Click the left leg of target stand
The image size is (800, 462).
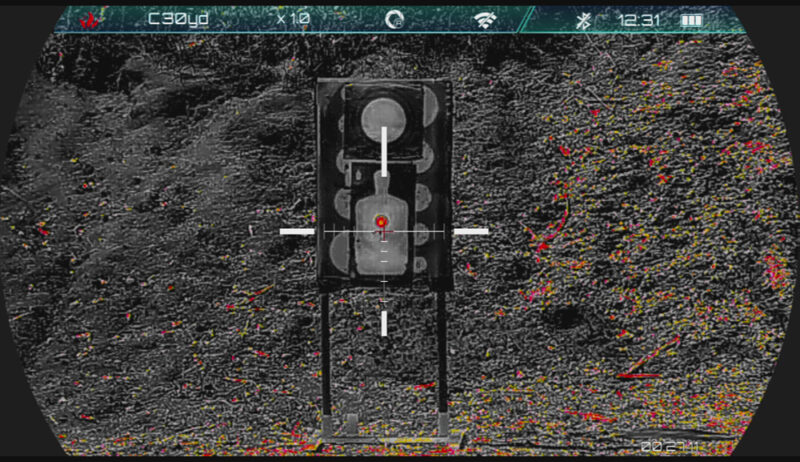326,360
